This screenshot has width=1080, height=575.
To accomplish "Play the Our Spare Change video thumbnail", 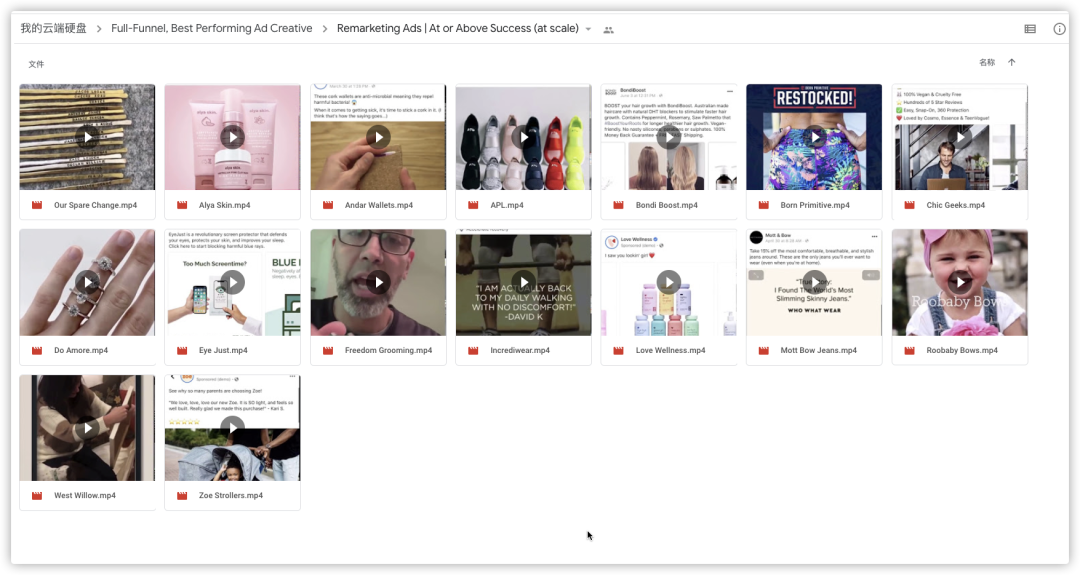I will tap(87, 137).
